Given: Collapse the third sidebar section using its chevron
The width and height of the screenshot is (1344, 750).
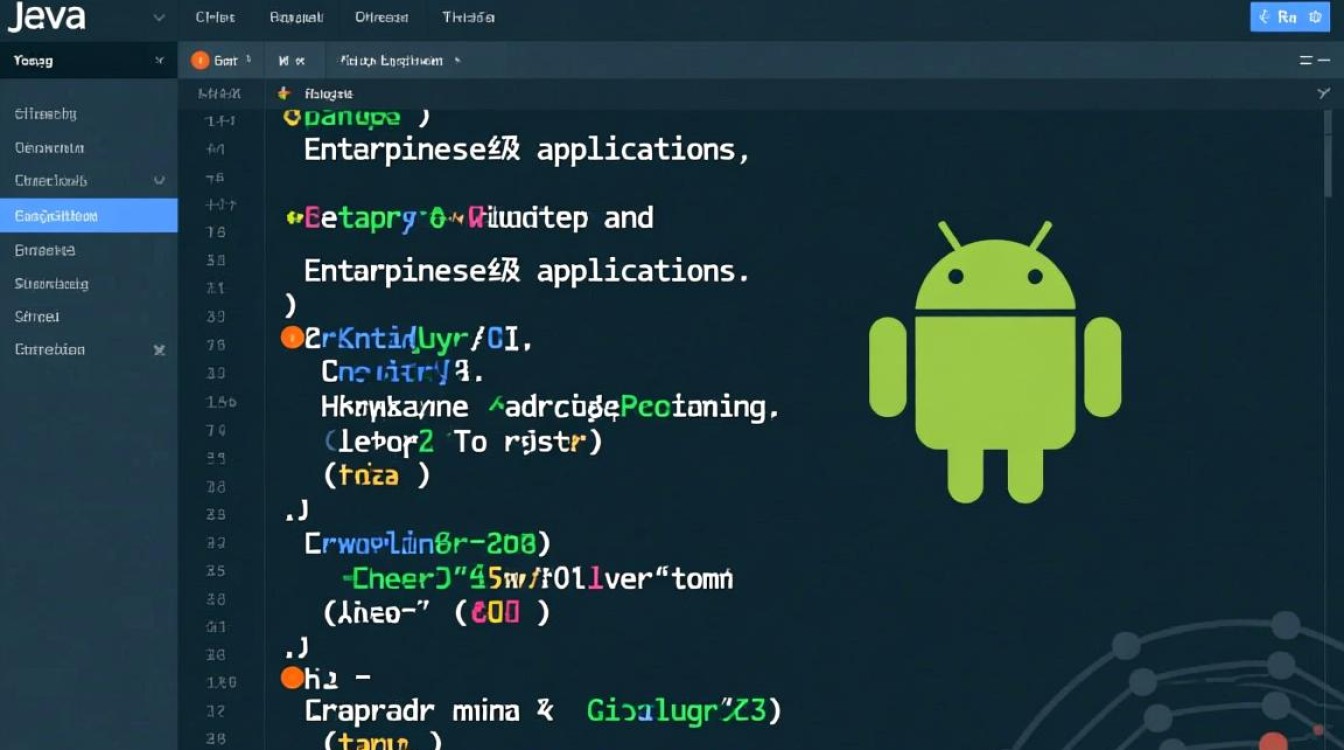Looking at the screenshot, I should click(160, 181).
